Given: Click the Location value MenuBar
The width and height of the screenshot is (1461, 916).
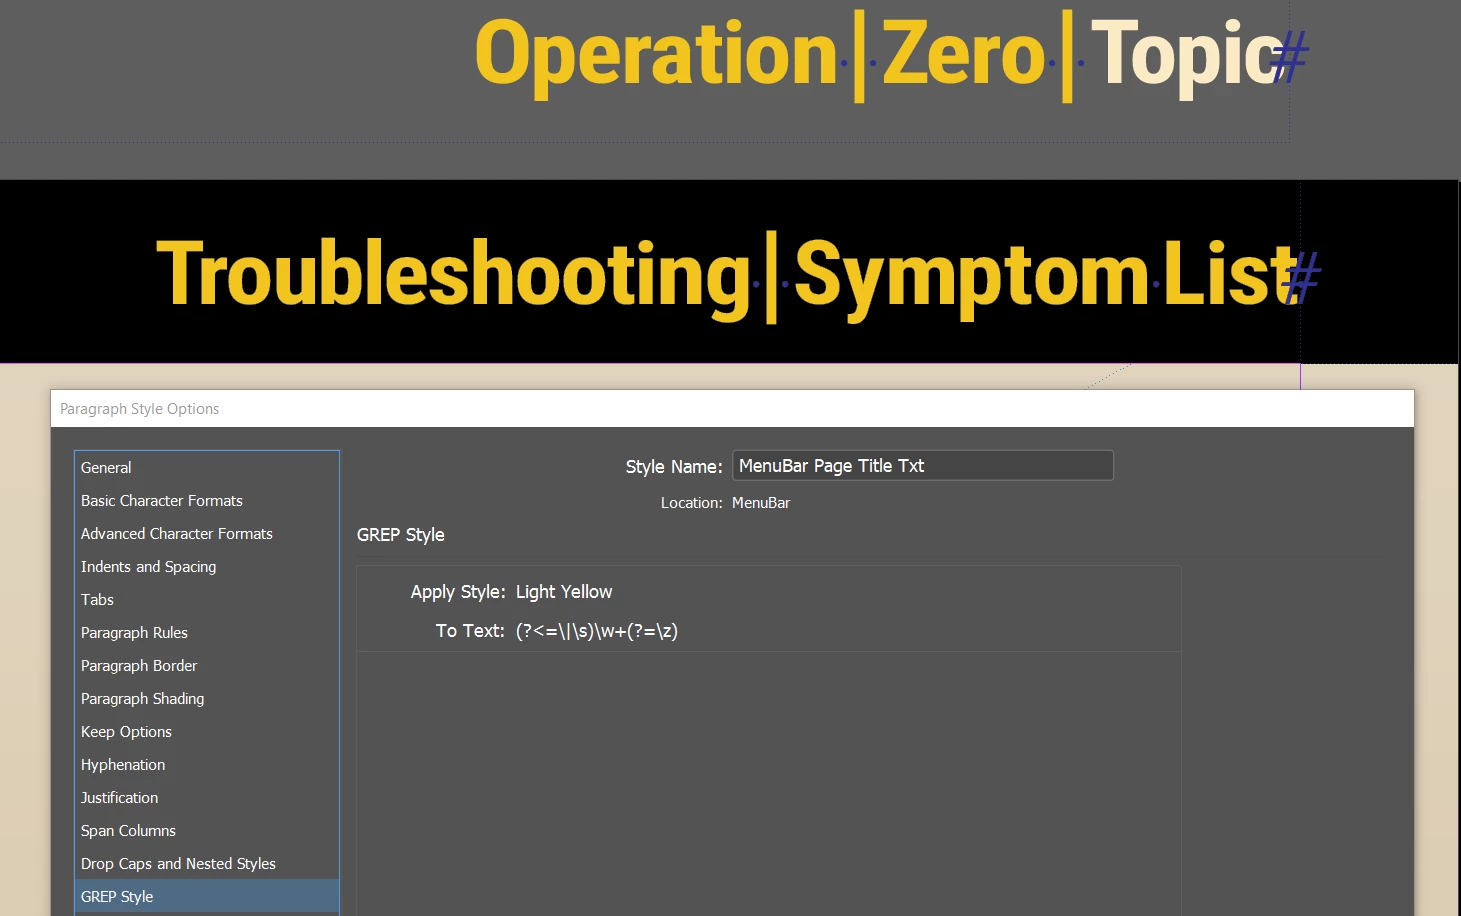Looking at the screenshot, I should point(761,503).
